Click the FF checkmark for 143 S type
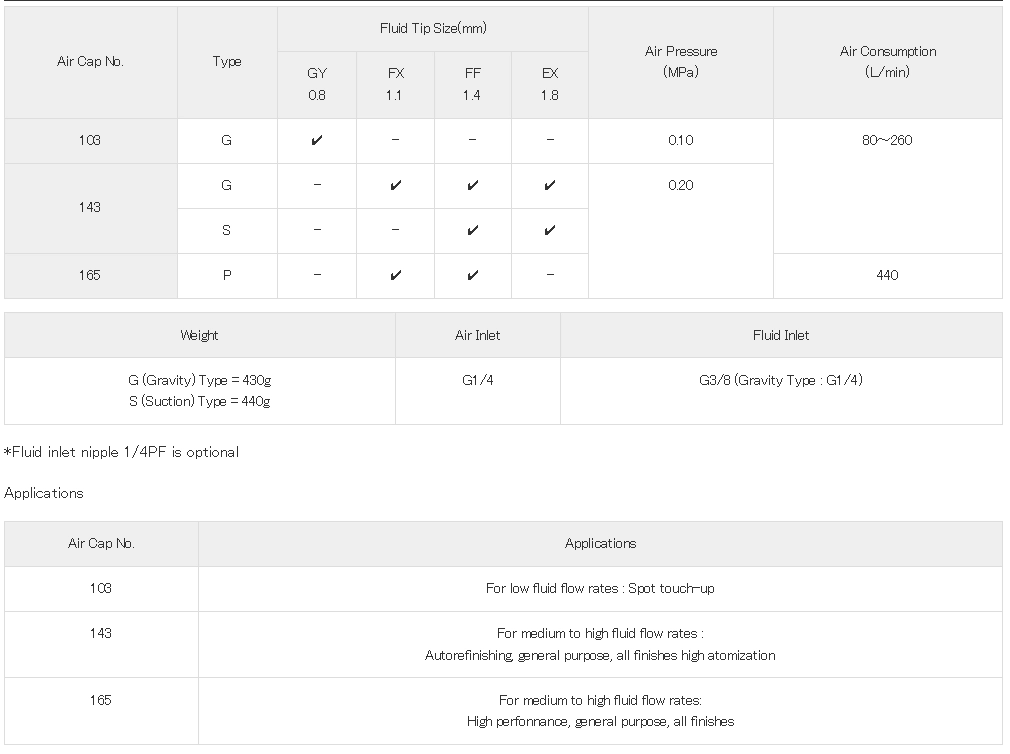1010x754 pixels. tap(473, 231)
